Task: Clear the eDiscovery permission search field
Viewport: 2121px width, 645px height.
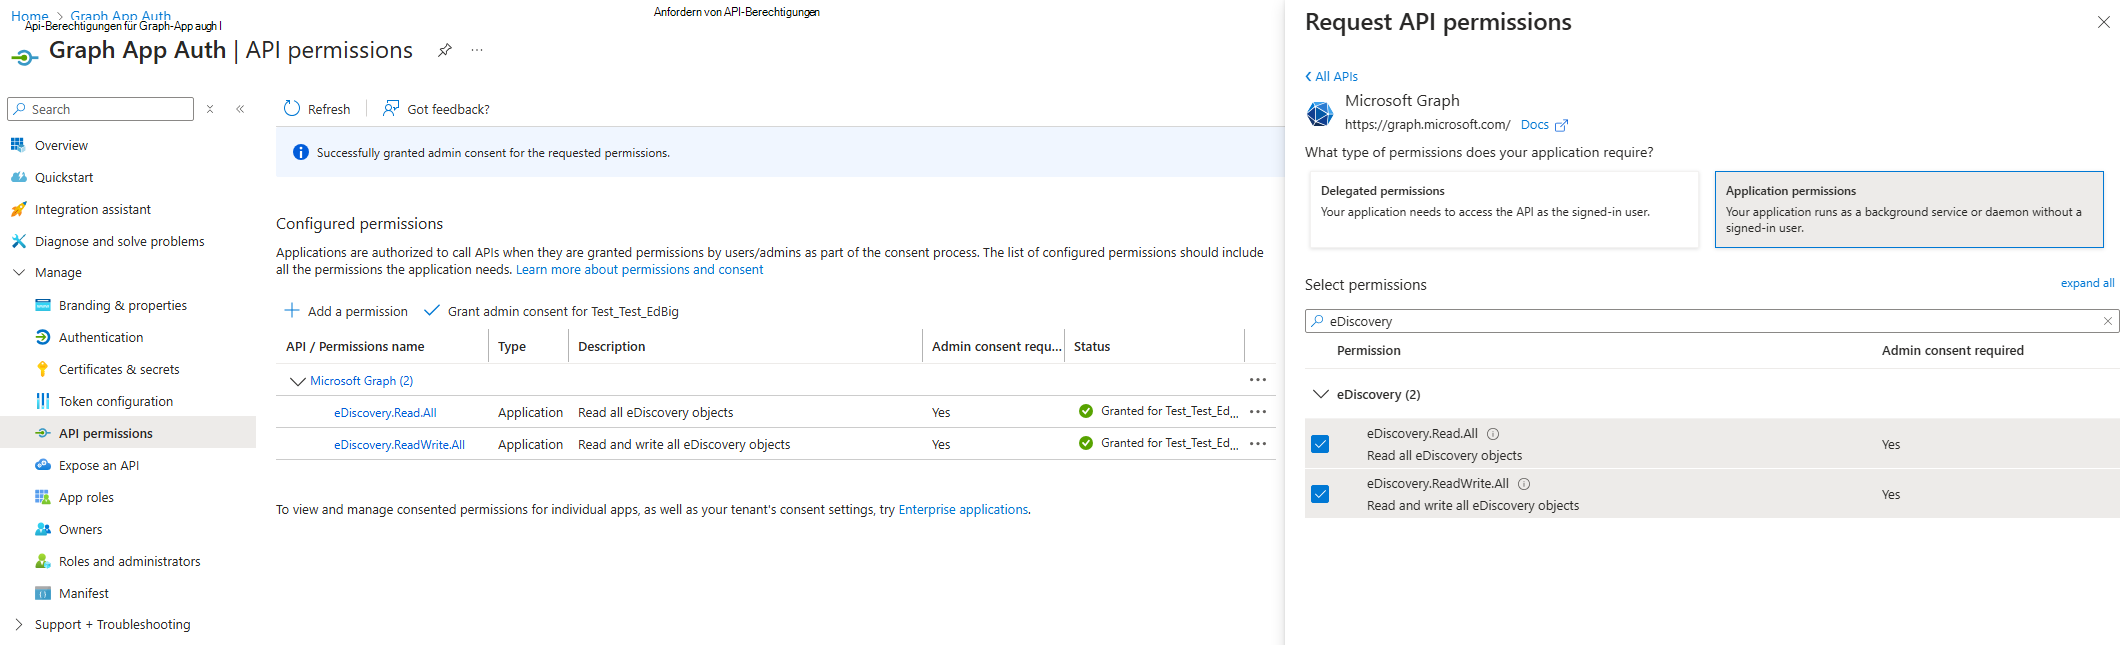Action: click(x=2107, y=321)
